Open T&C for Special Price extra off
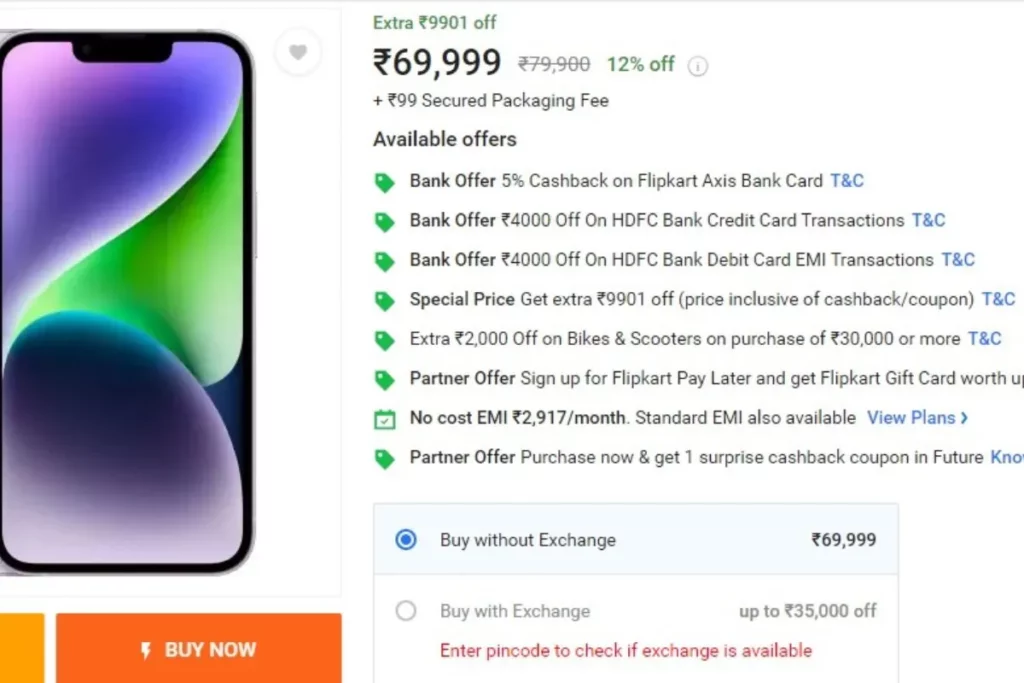Screen dimensions: 1024x683 point(998,299)
